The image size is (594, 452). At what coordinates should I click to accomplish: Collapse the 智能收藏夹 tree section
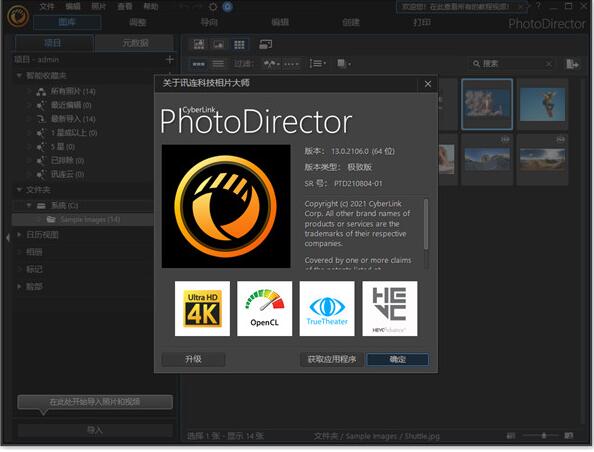pos(19,75)
